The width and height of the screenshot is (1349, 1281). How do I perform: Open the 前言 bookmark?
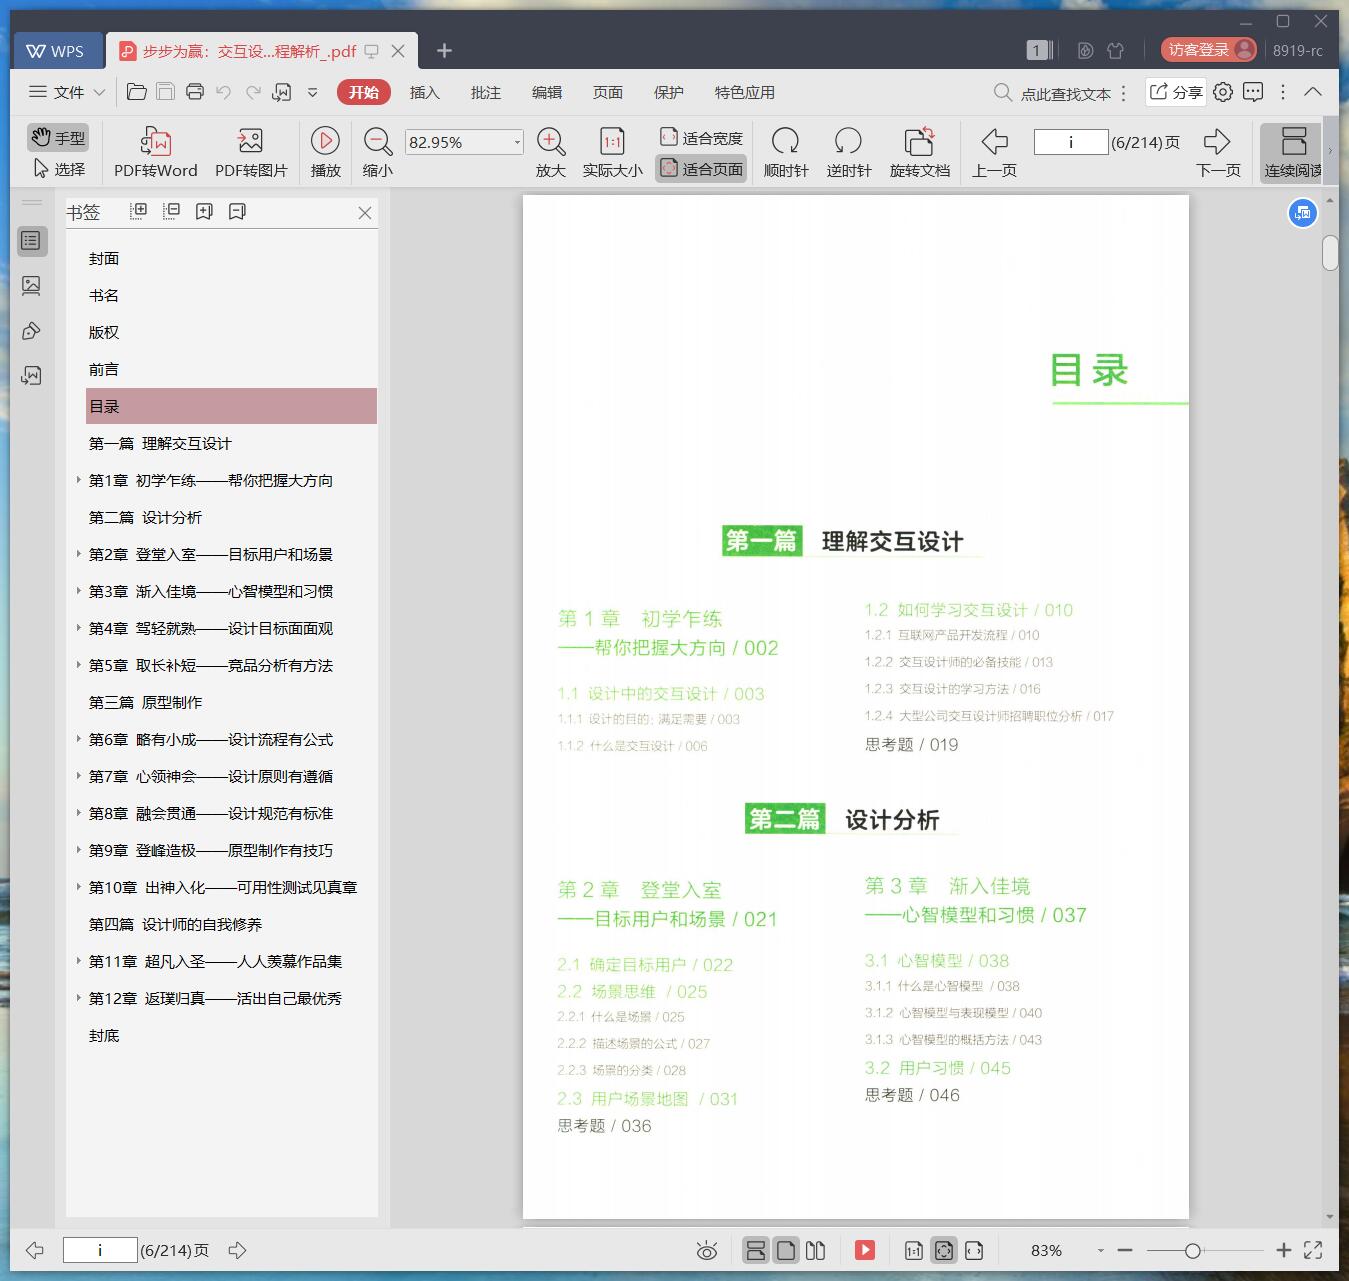click(104, 369)
